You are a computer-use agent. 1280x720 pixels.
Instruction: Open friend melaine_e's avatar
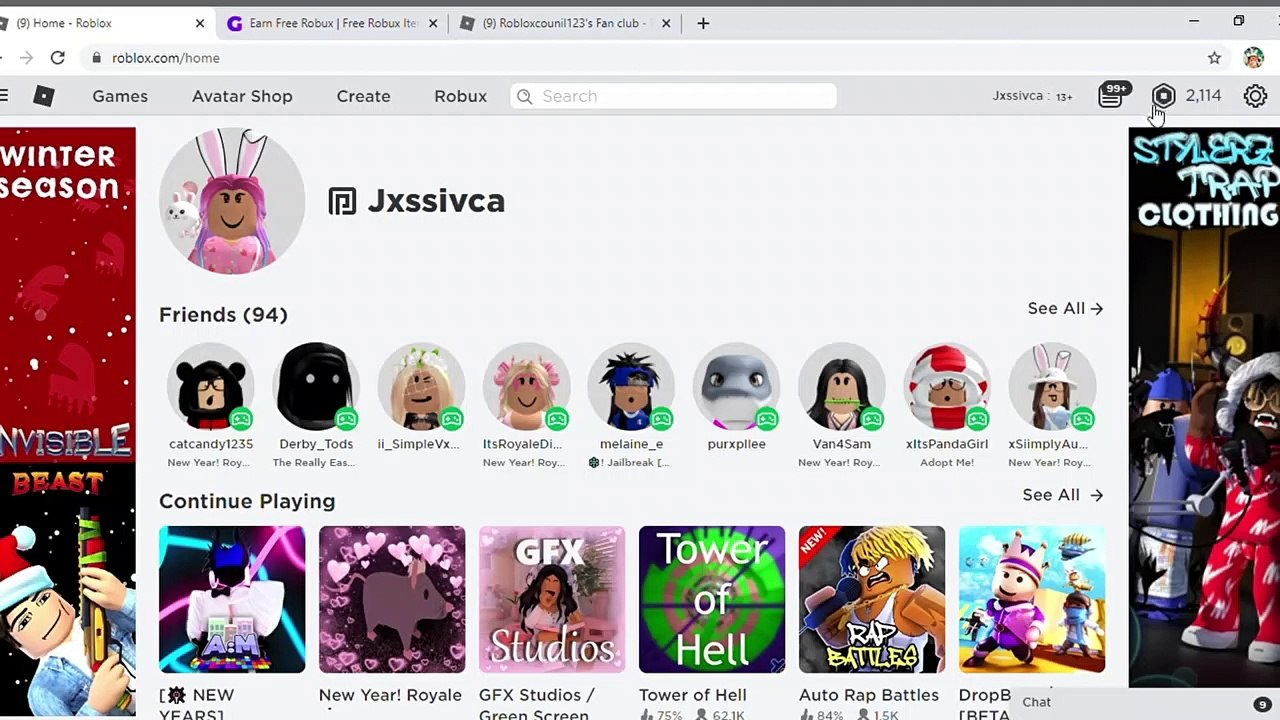[x=631, y=387]
